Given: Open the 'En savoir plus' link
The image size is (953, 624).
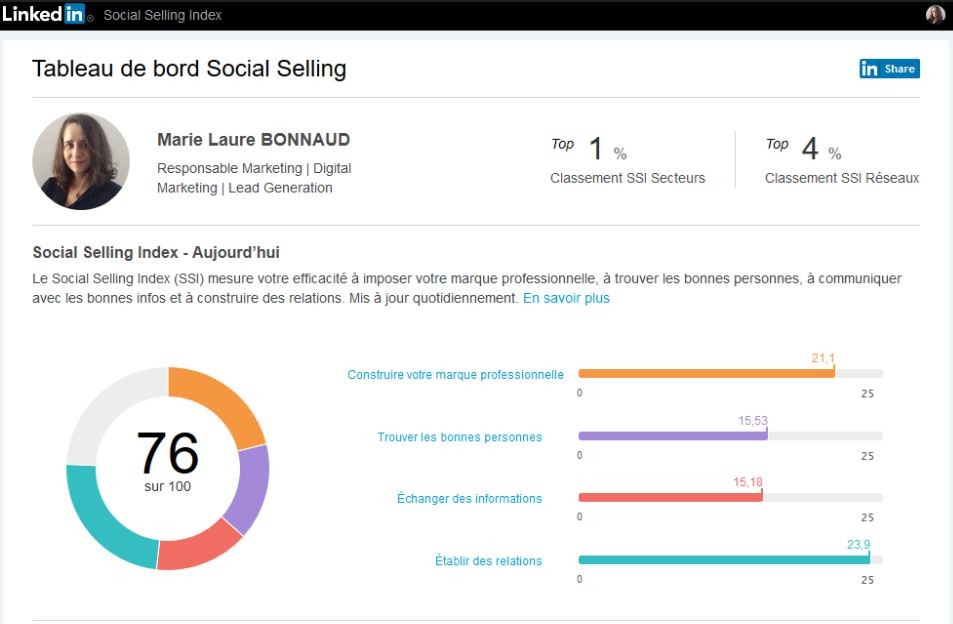Looking at the screenshot, I should 566,298.
